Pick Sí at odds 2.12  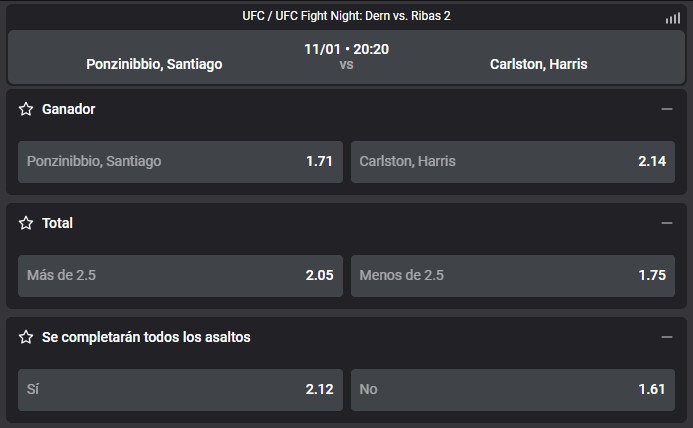click(180, 390)
